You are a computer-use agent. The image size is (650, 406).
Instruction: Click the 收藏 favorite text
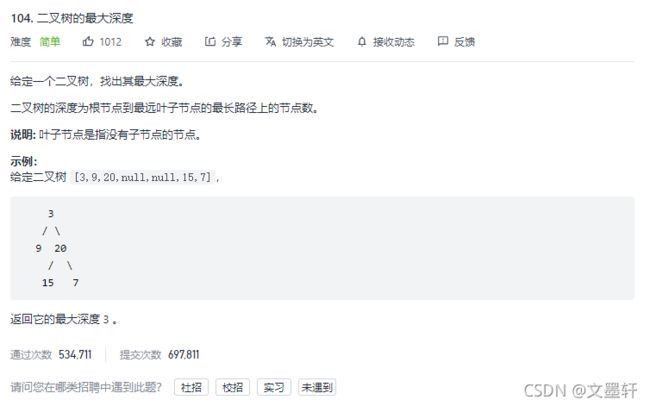pyautogui.click(x=172, y=42)
